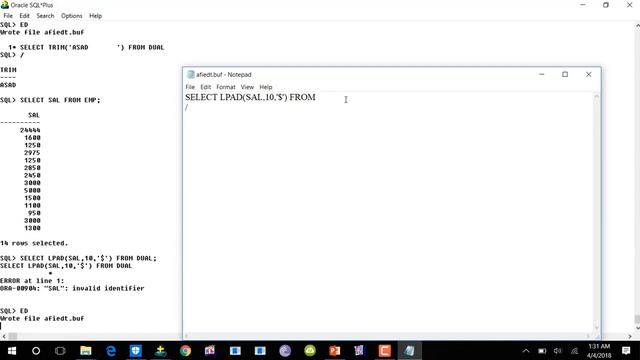Click the SQL*Plus horizontal scrollbar left arrow

[x=4, y=336]
